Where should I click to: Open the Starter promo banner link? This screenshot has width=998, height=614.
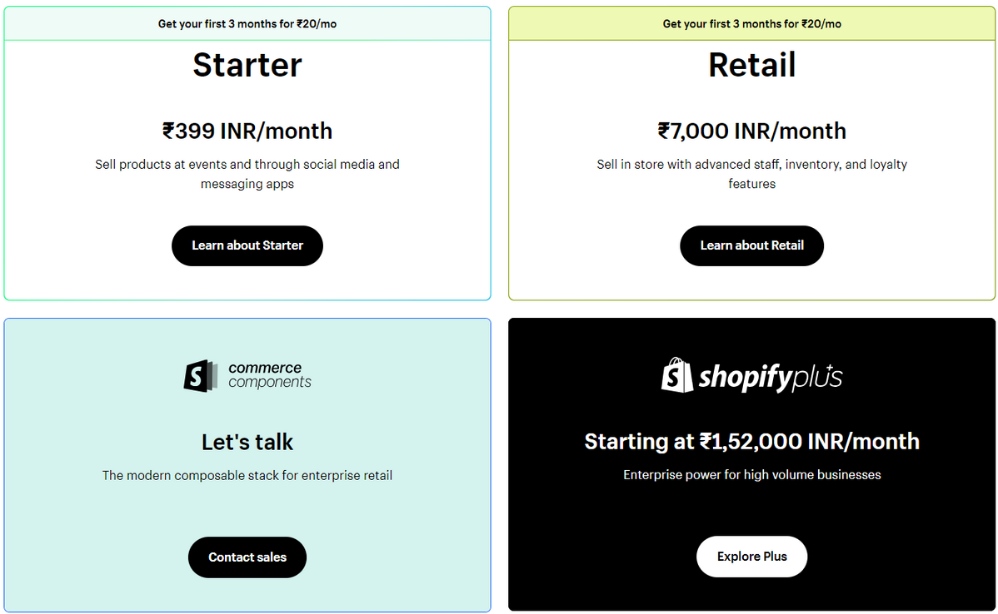pos(246,23)
